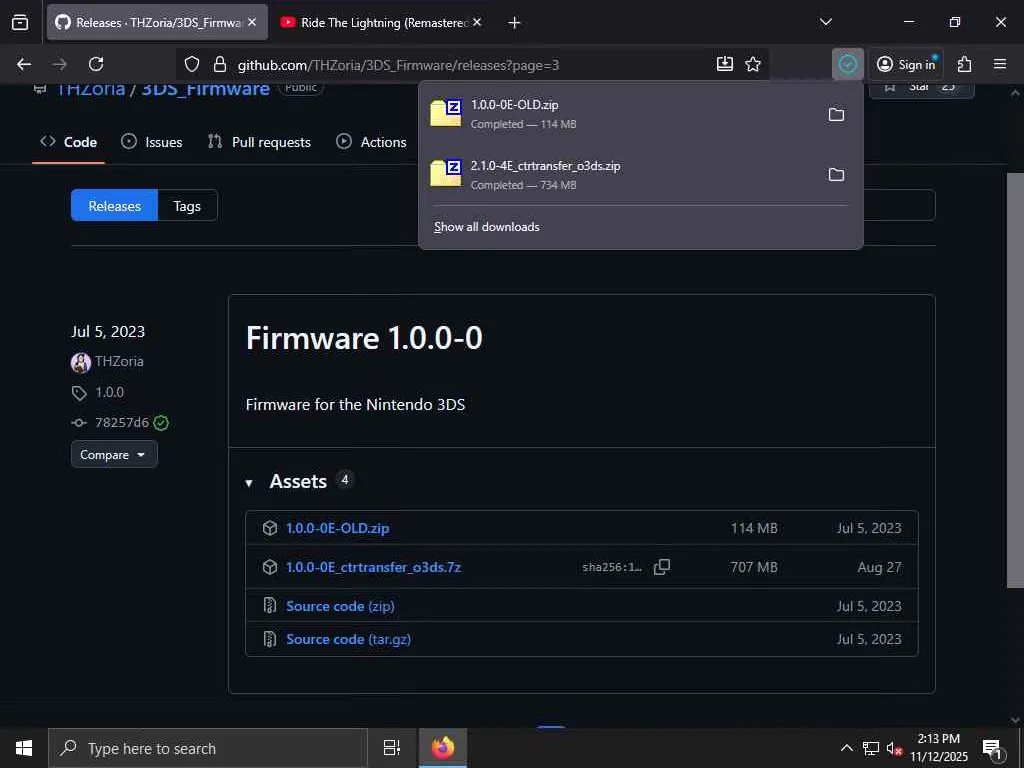This screenshot has width=1024, height=768.
Task: Download Source code (zip)
Action: click(340, 607)
